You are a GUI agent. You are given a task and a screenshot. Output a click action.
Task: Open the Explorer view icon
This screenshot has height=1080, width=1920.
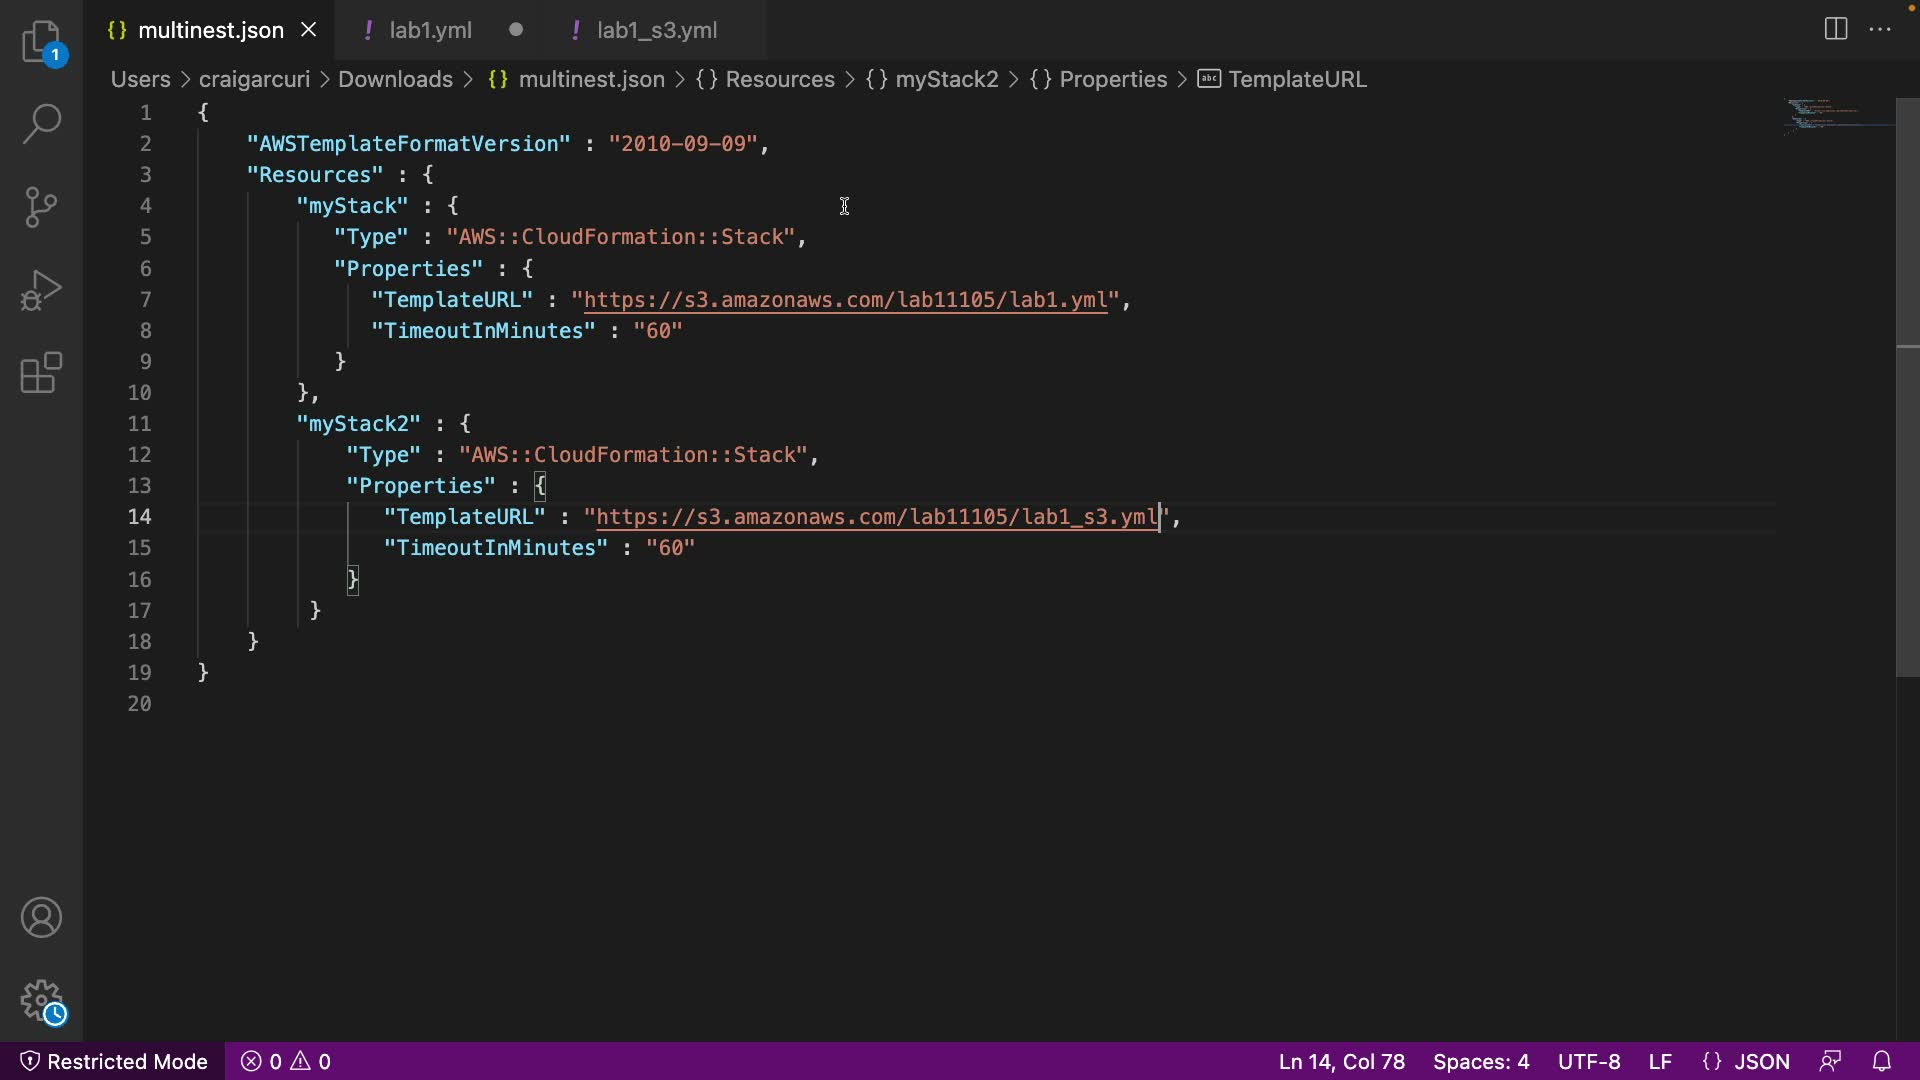click(x=41, y=42)
